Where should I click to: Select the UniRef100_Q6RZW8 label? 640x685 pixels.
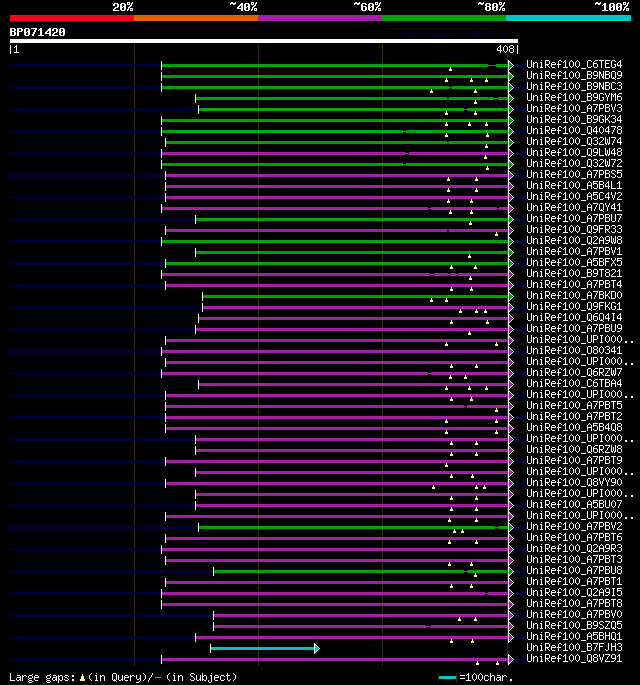(574, 449)
